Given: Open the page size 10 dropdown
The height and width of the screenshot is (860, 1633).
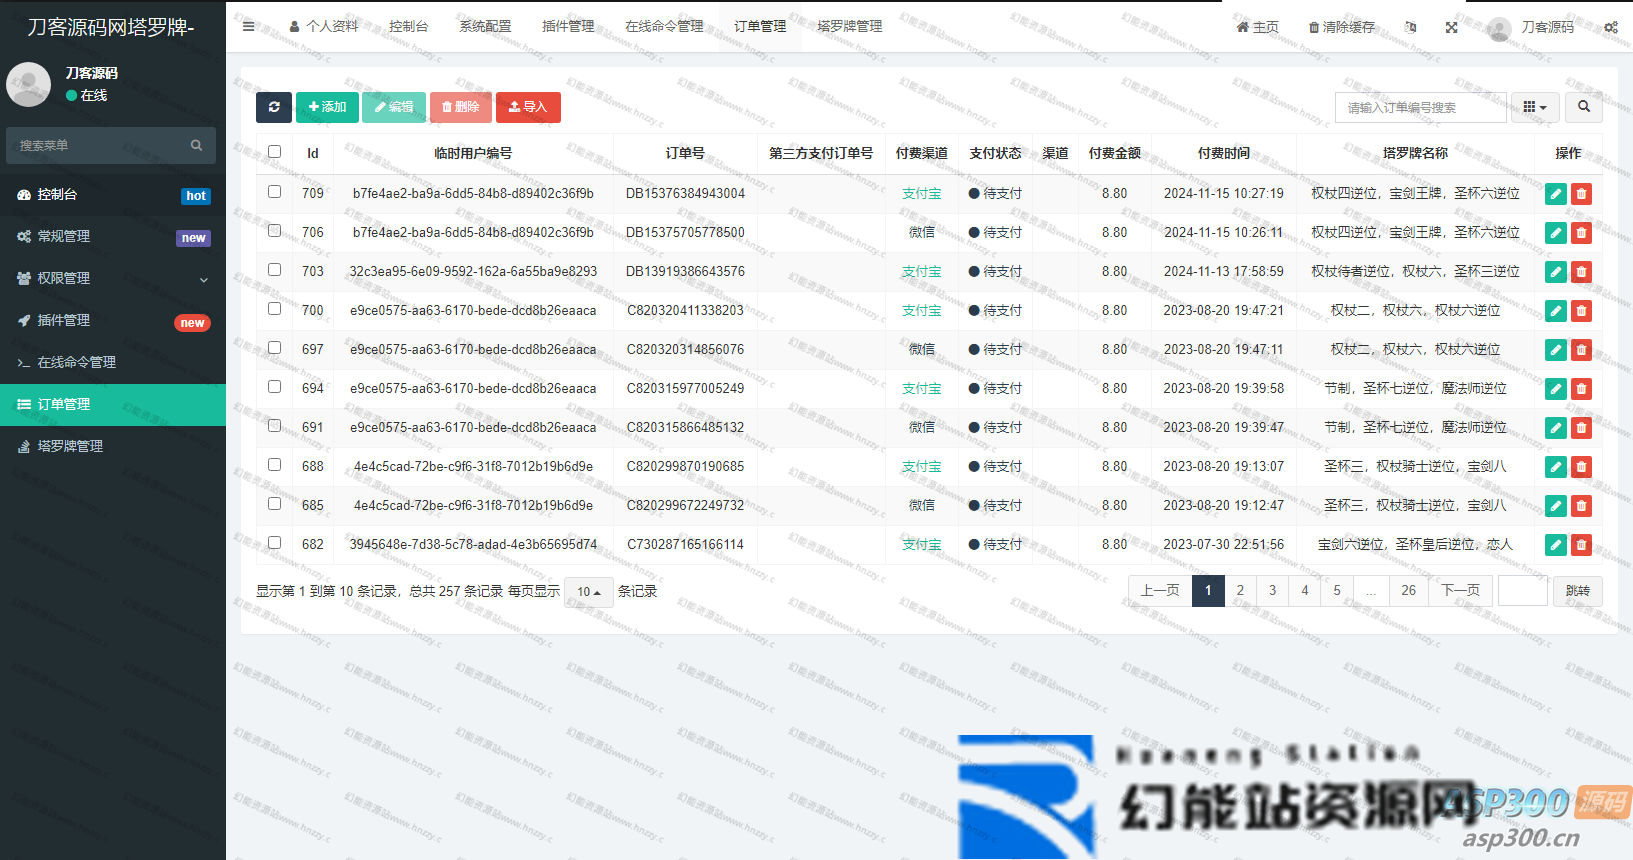Looking at the screenshot, I should 588,592.
